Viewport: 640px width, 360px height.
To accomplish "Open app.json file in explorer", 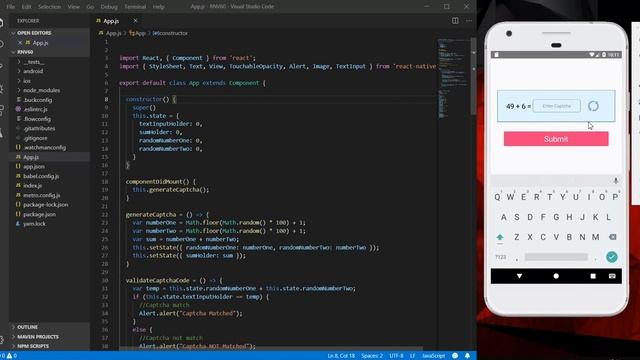I will [49, 167].
